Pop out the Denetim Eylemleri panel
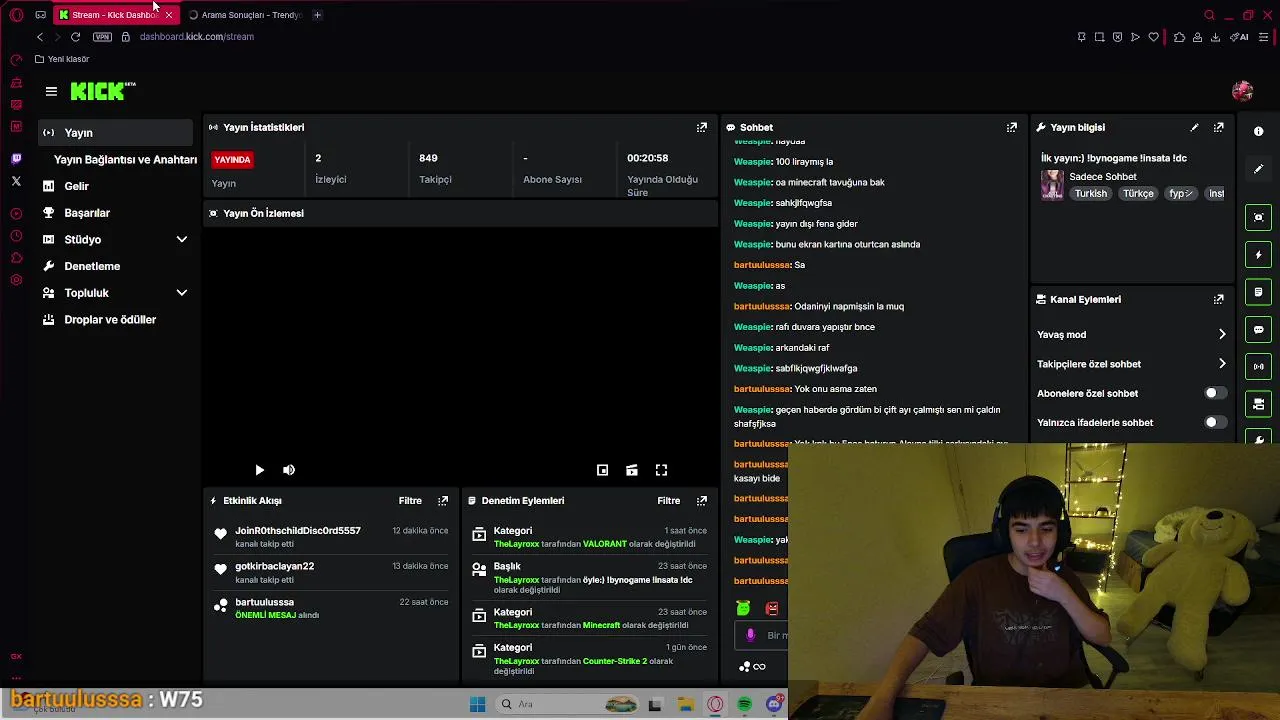This screenshot has height=720, width=1280. [702, 500]
